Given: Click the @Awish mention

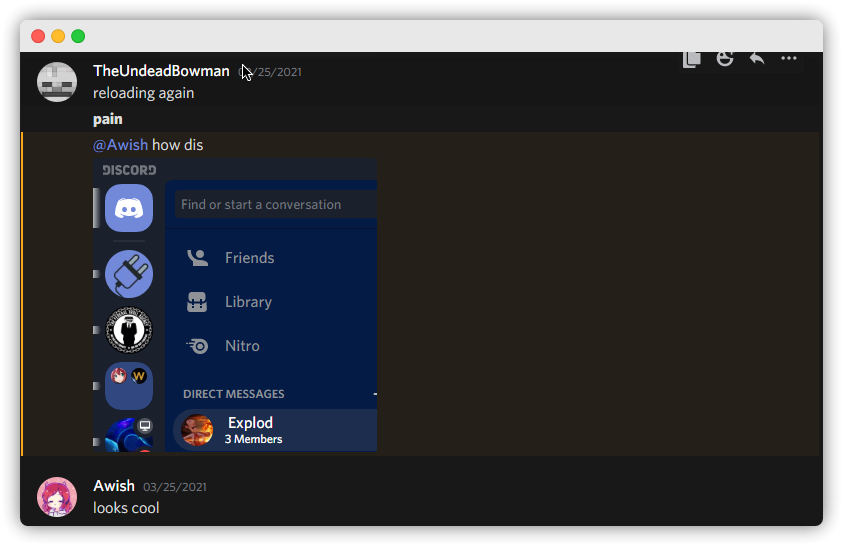Looking at the screenshot, I should [x=120, y=145].
